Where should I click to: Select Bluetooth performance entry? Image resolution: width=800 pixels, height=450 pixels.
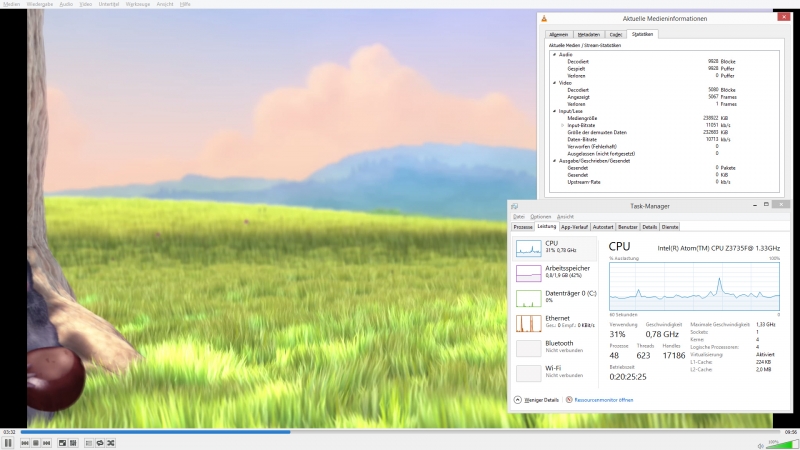pyautogui.click(x=555, y=348)
